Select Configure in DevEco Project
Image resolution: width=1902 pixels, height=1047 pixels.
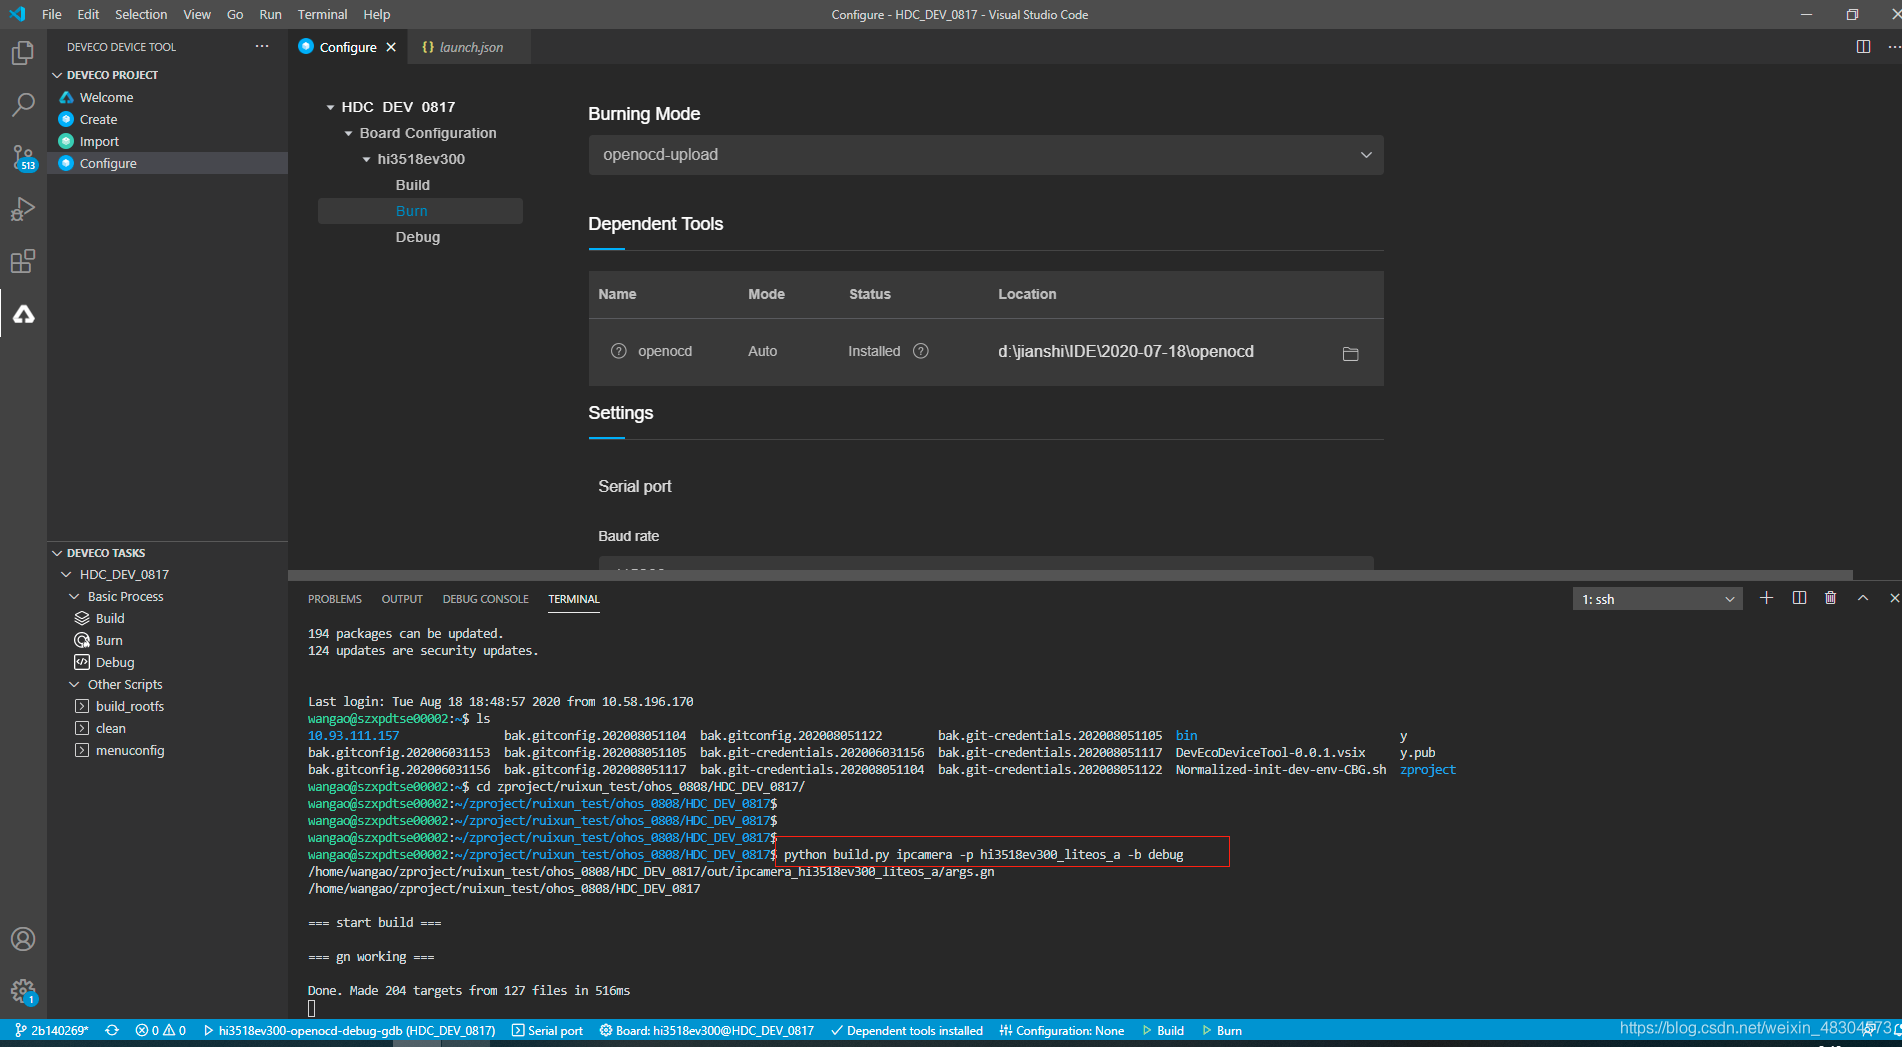click(x=167, y=163)
